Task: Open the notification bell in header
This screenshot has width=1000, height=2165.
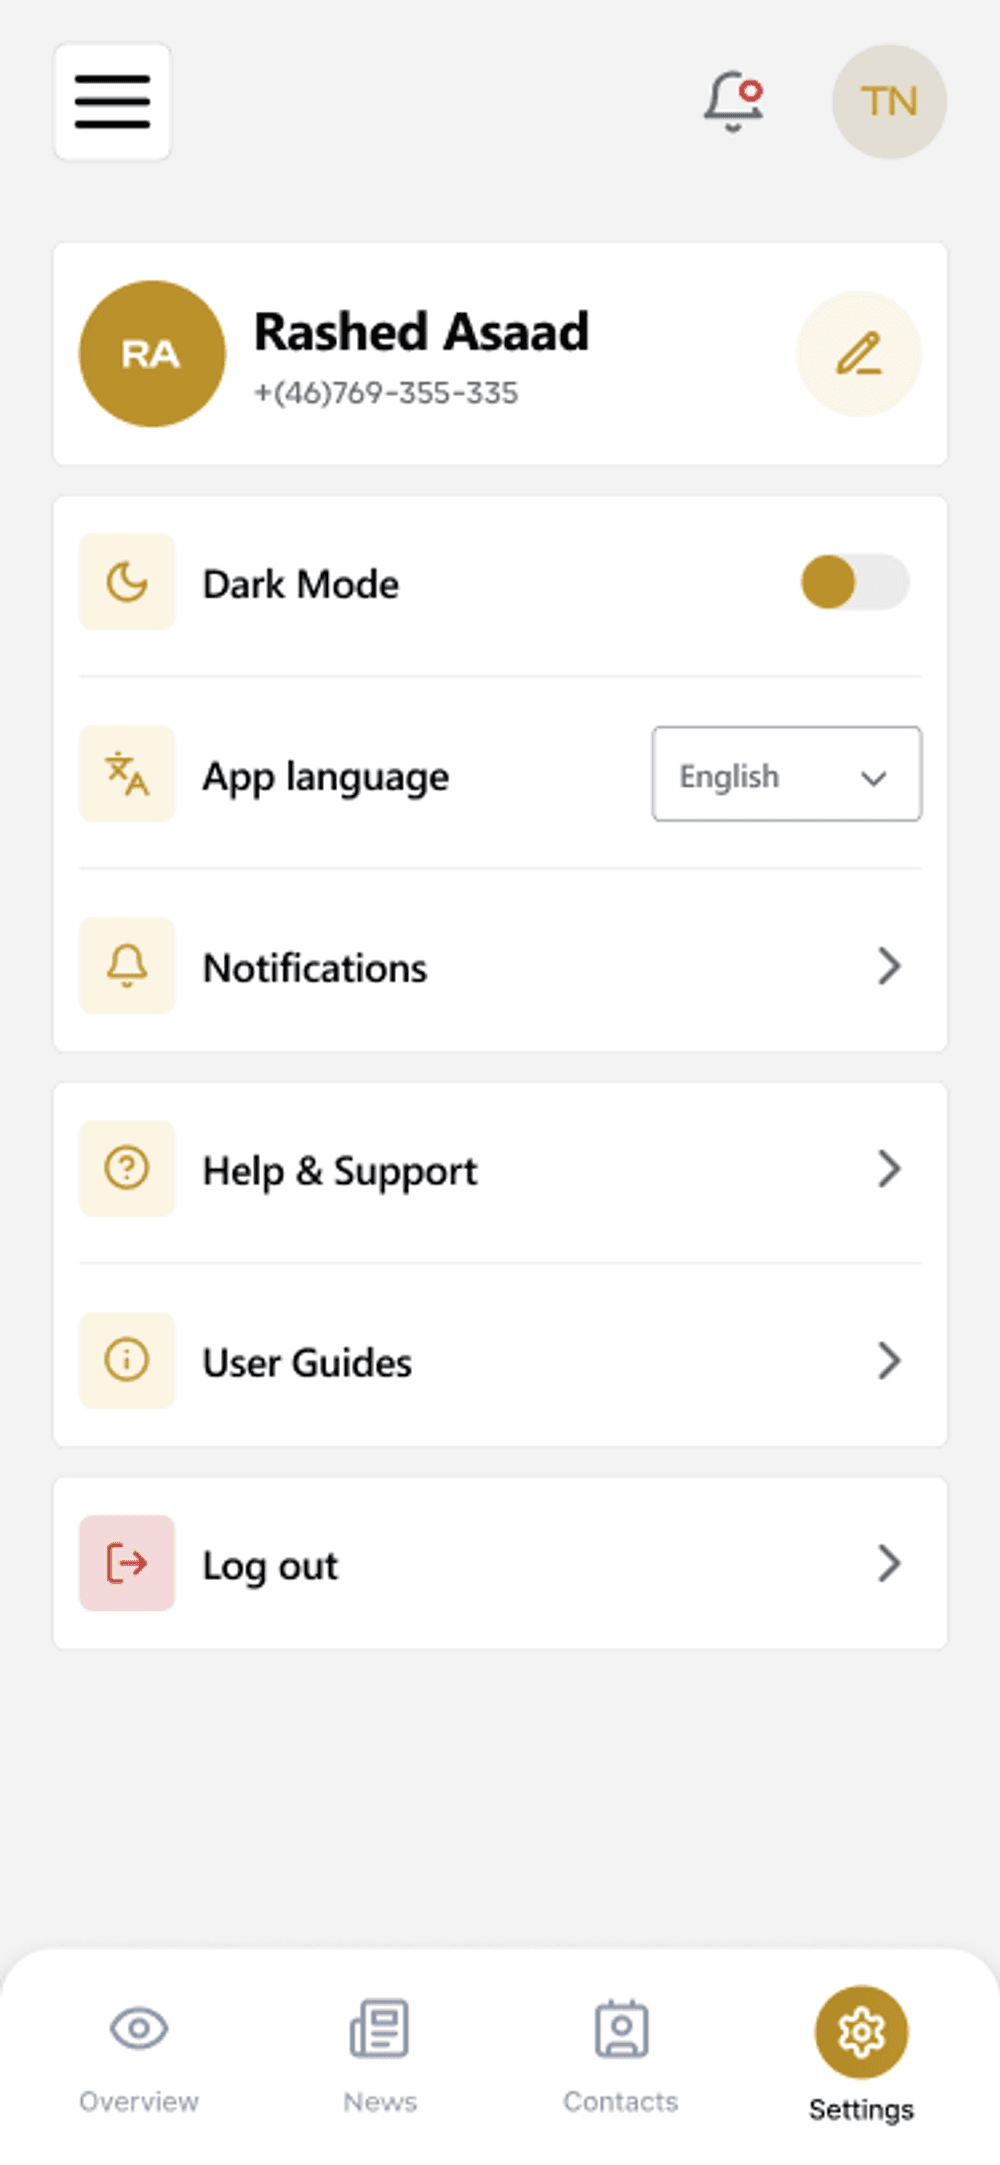Action: [733, 101]
